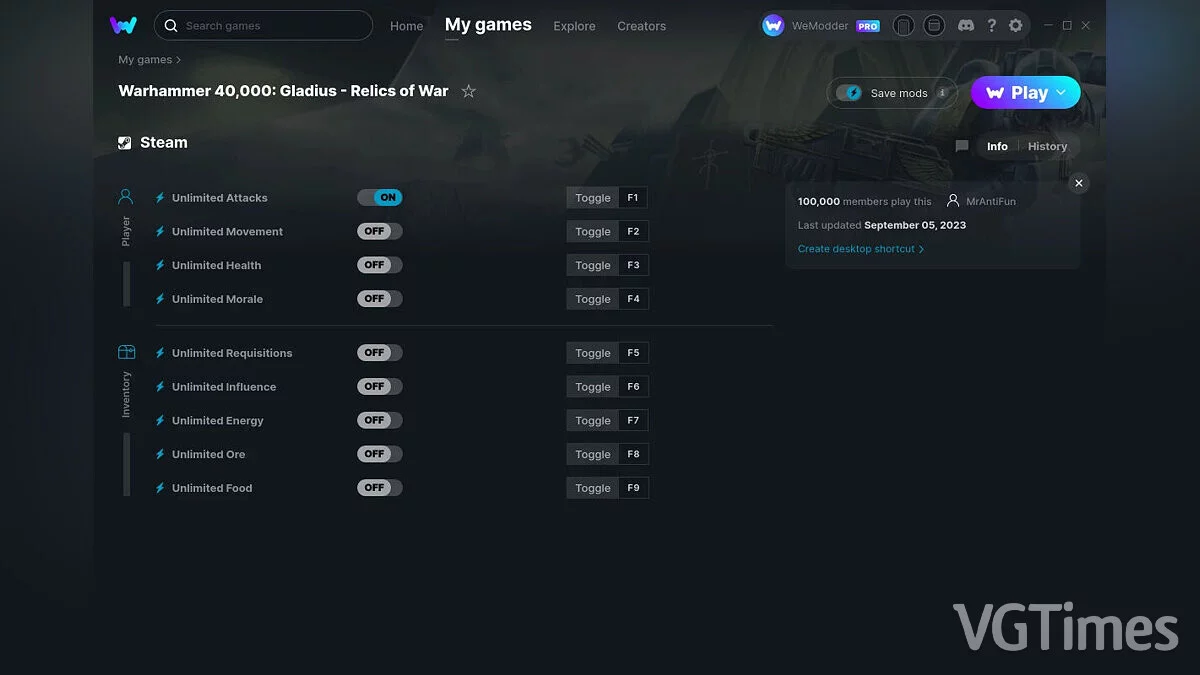The height and width of the screenshot is (675, 1200).
Task: Click the WeMod logo in the top bar
Action: point(123,25)
